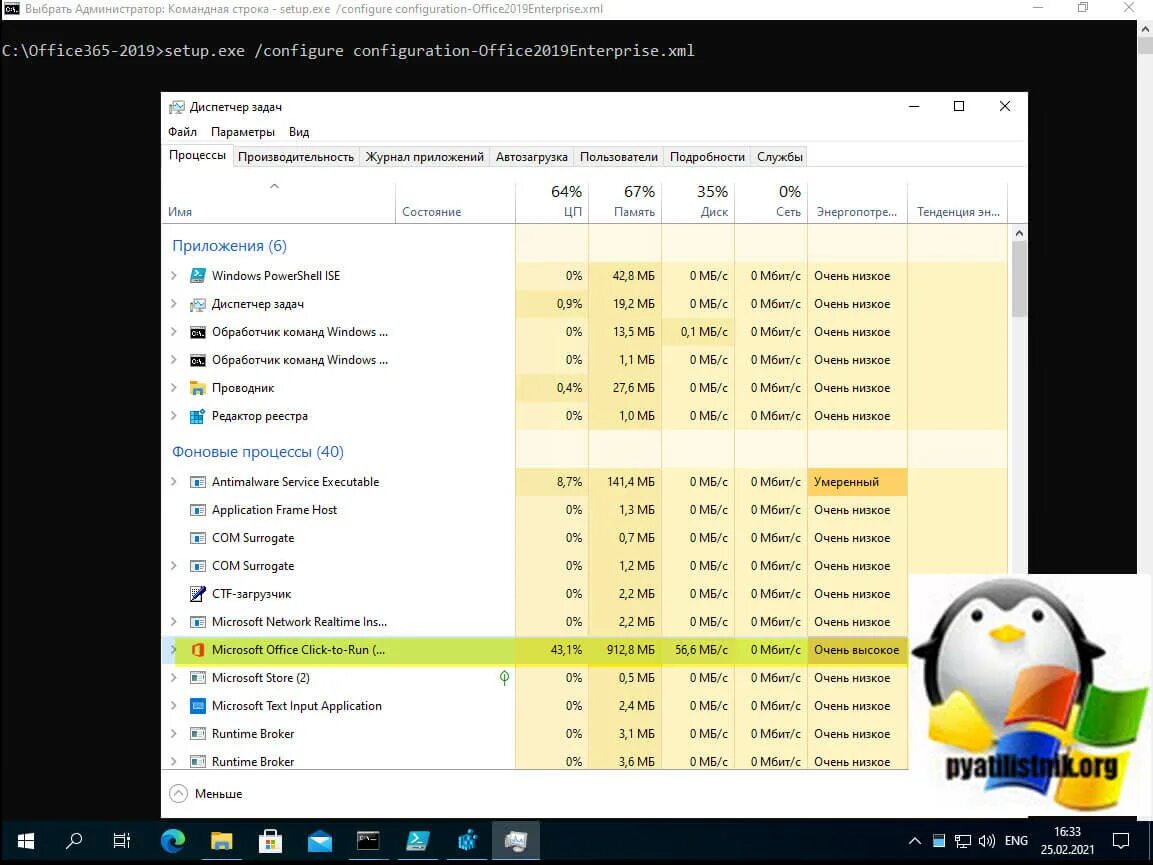Viewport: 1153px width, 865px height.
Task: Switch to Task Manager taskbar icon
Action: pyautogui.click(x=516, y=841)
